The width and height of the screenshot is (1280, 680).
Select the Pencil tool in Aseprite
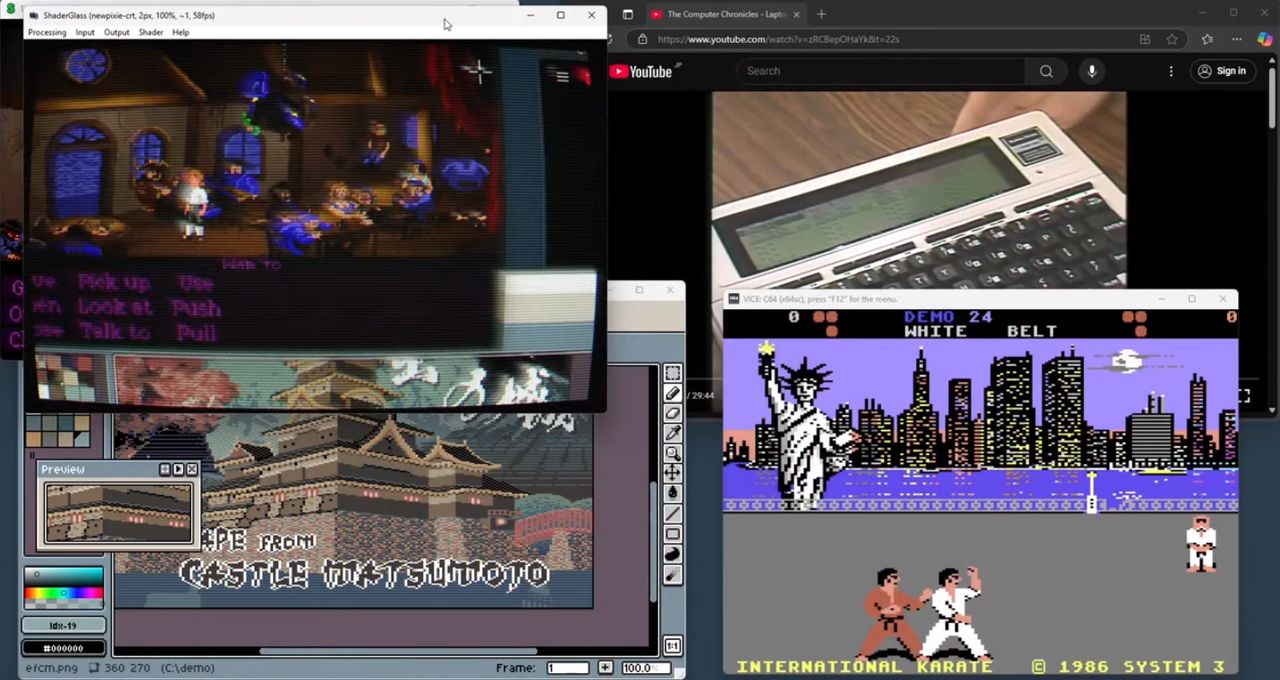[x=673, y=393]
